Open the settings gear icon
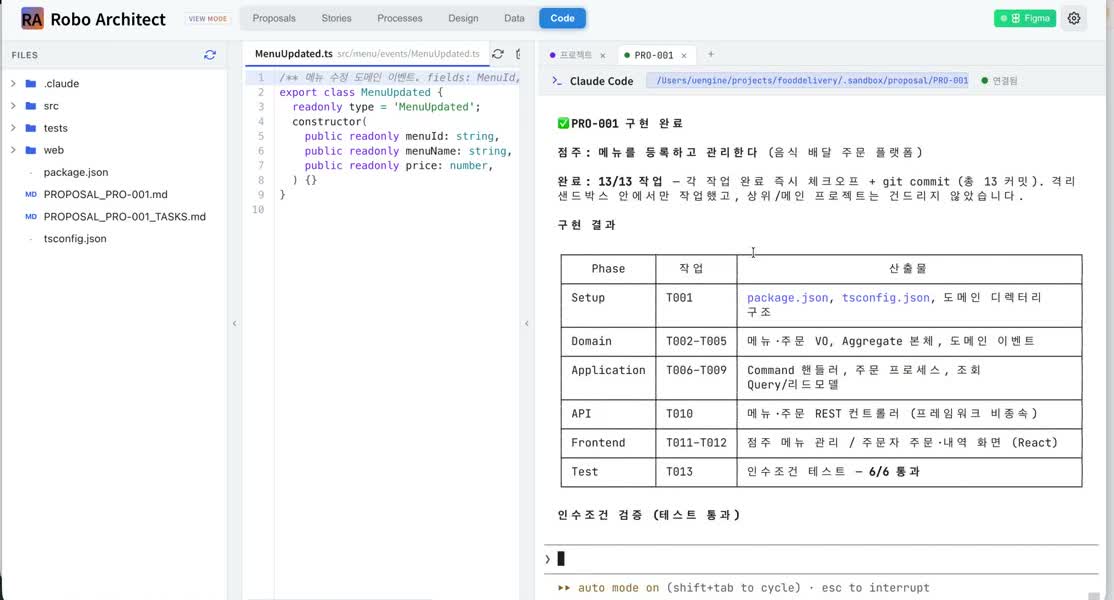 pyautogui.click(x=1074, y=18)
